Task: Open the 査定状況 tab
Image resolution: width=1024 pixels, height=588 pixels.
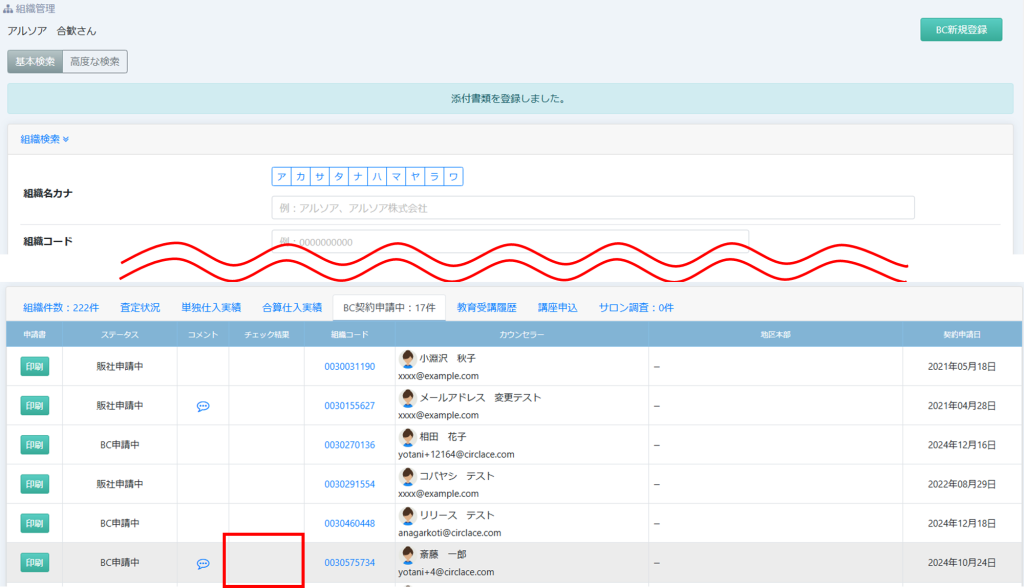Action: (140, 308)
